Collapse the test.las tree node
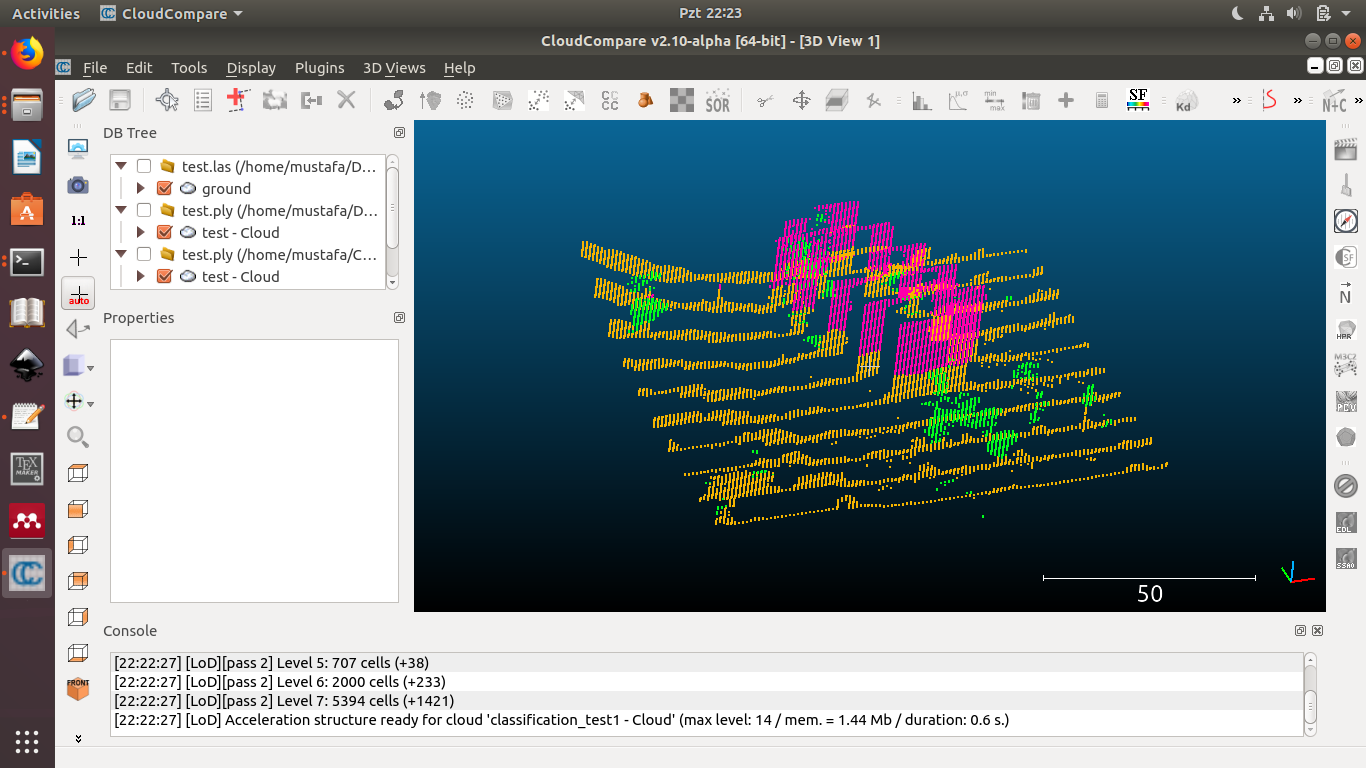Viewport: 1366px width, 768px height. pos(121,167)
